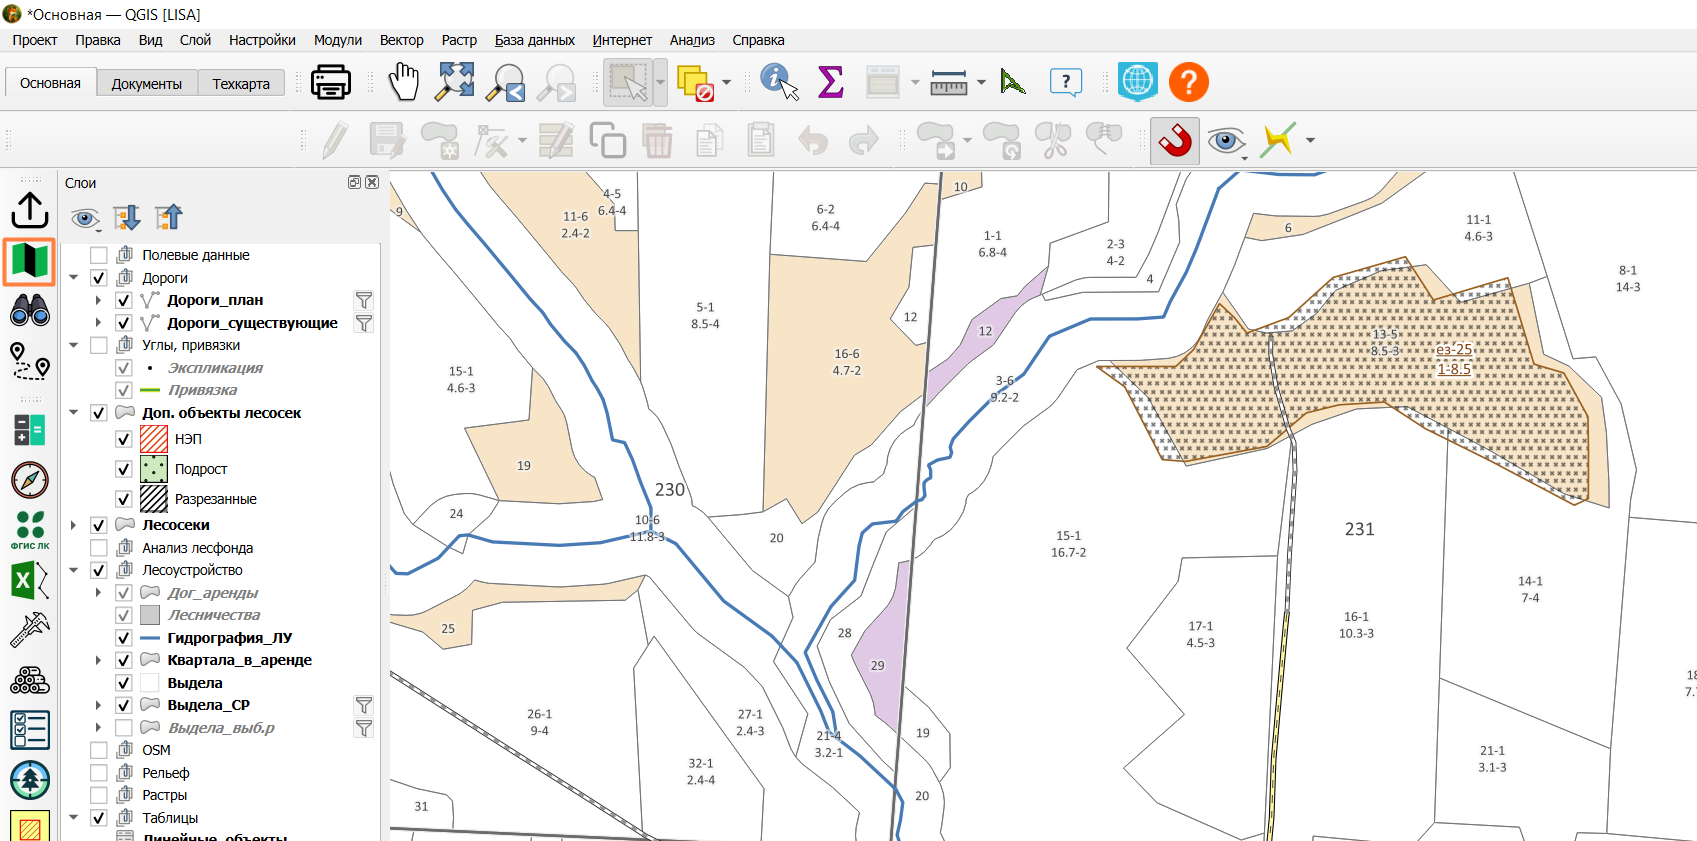Open the ФГИС ЛК sidebar icon

pos(30,530)
